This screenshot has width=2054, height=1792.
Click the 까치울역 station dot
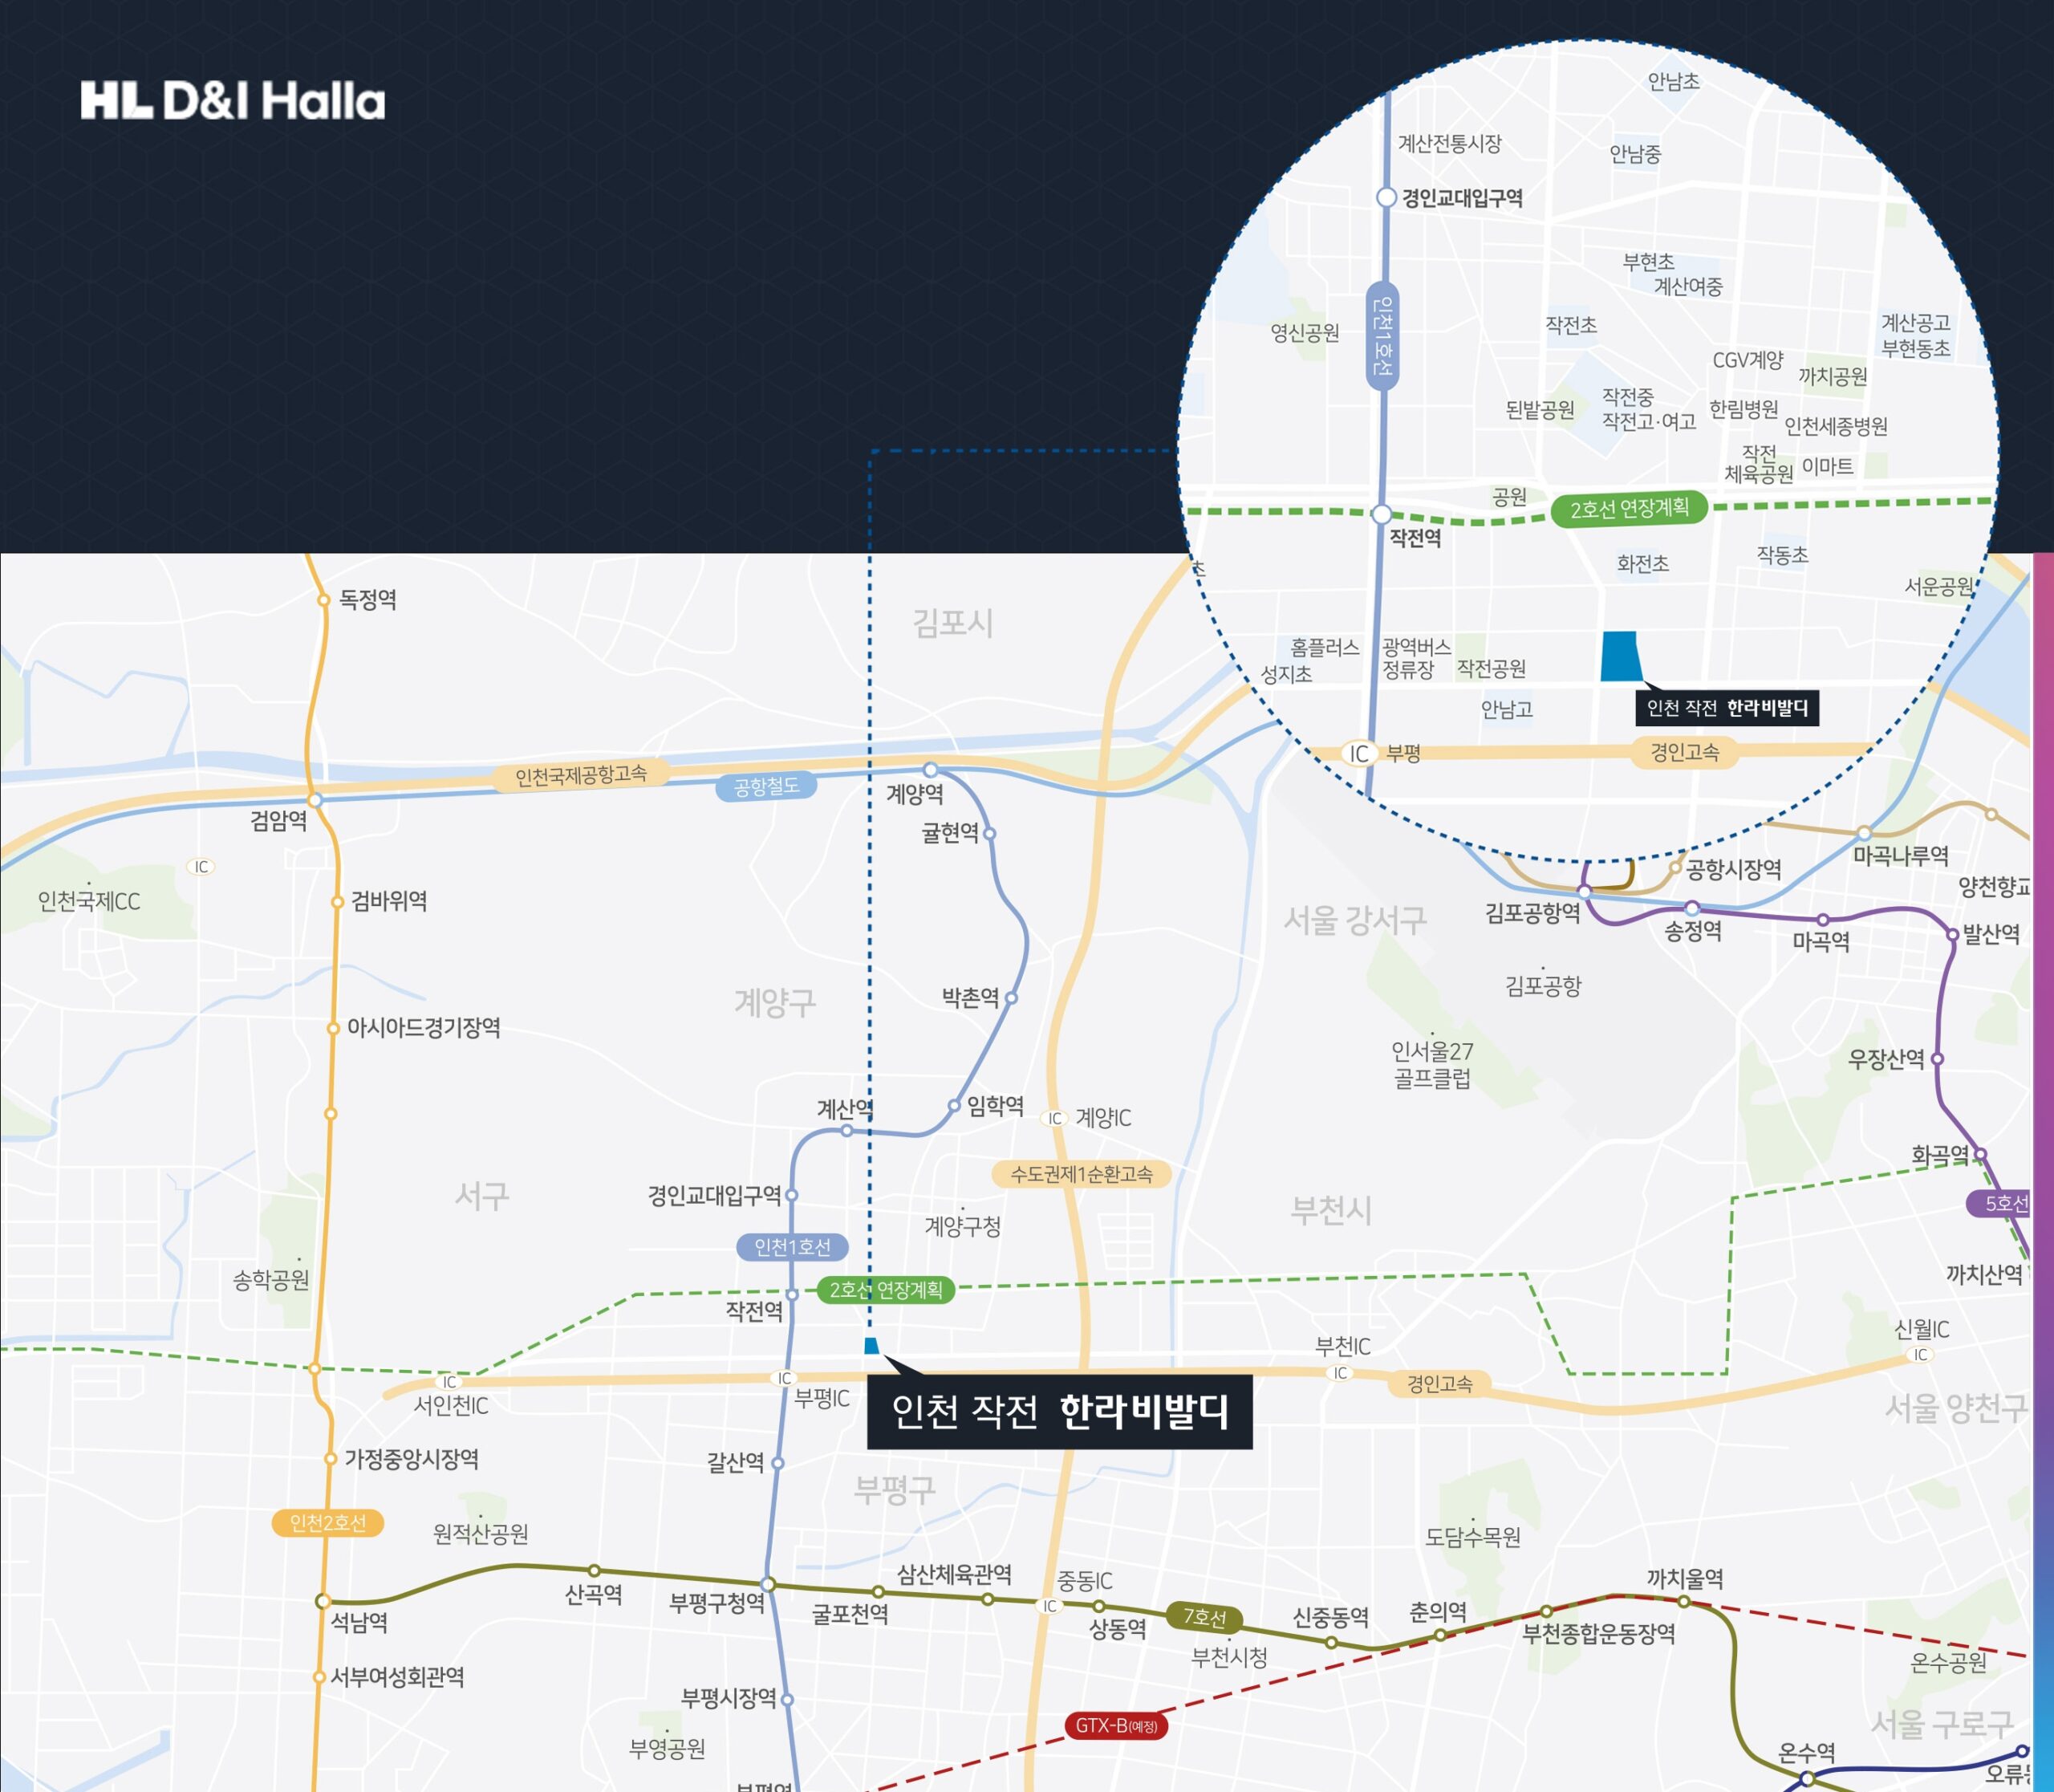click(x=1683, y=1601)
